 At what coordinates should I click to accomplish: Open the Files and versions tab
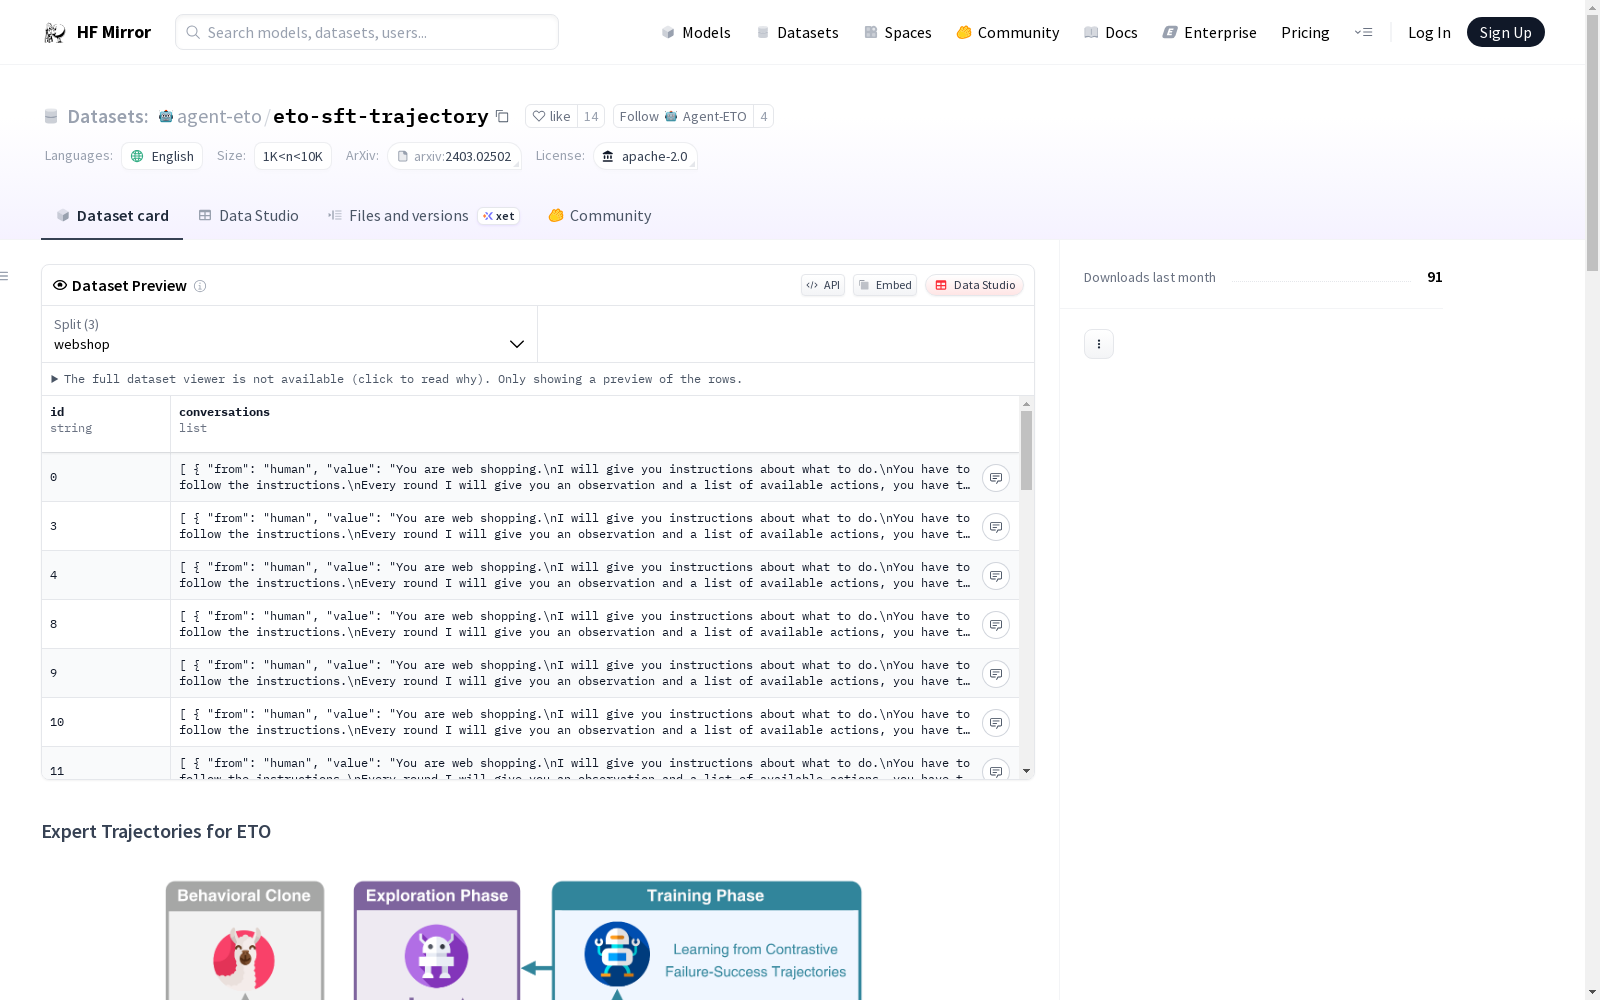[423, 216]
